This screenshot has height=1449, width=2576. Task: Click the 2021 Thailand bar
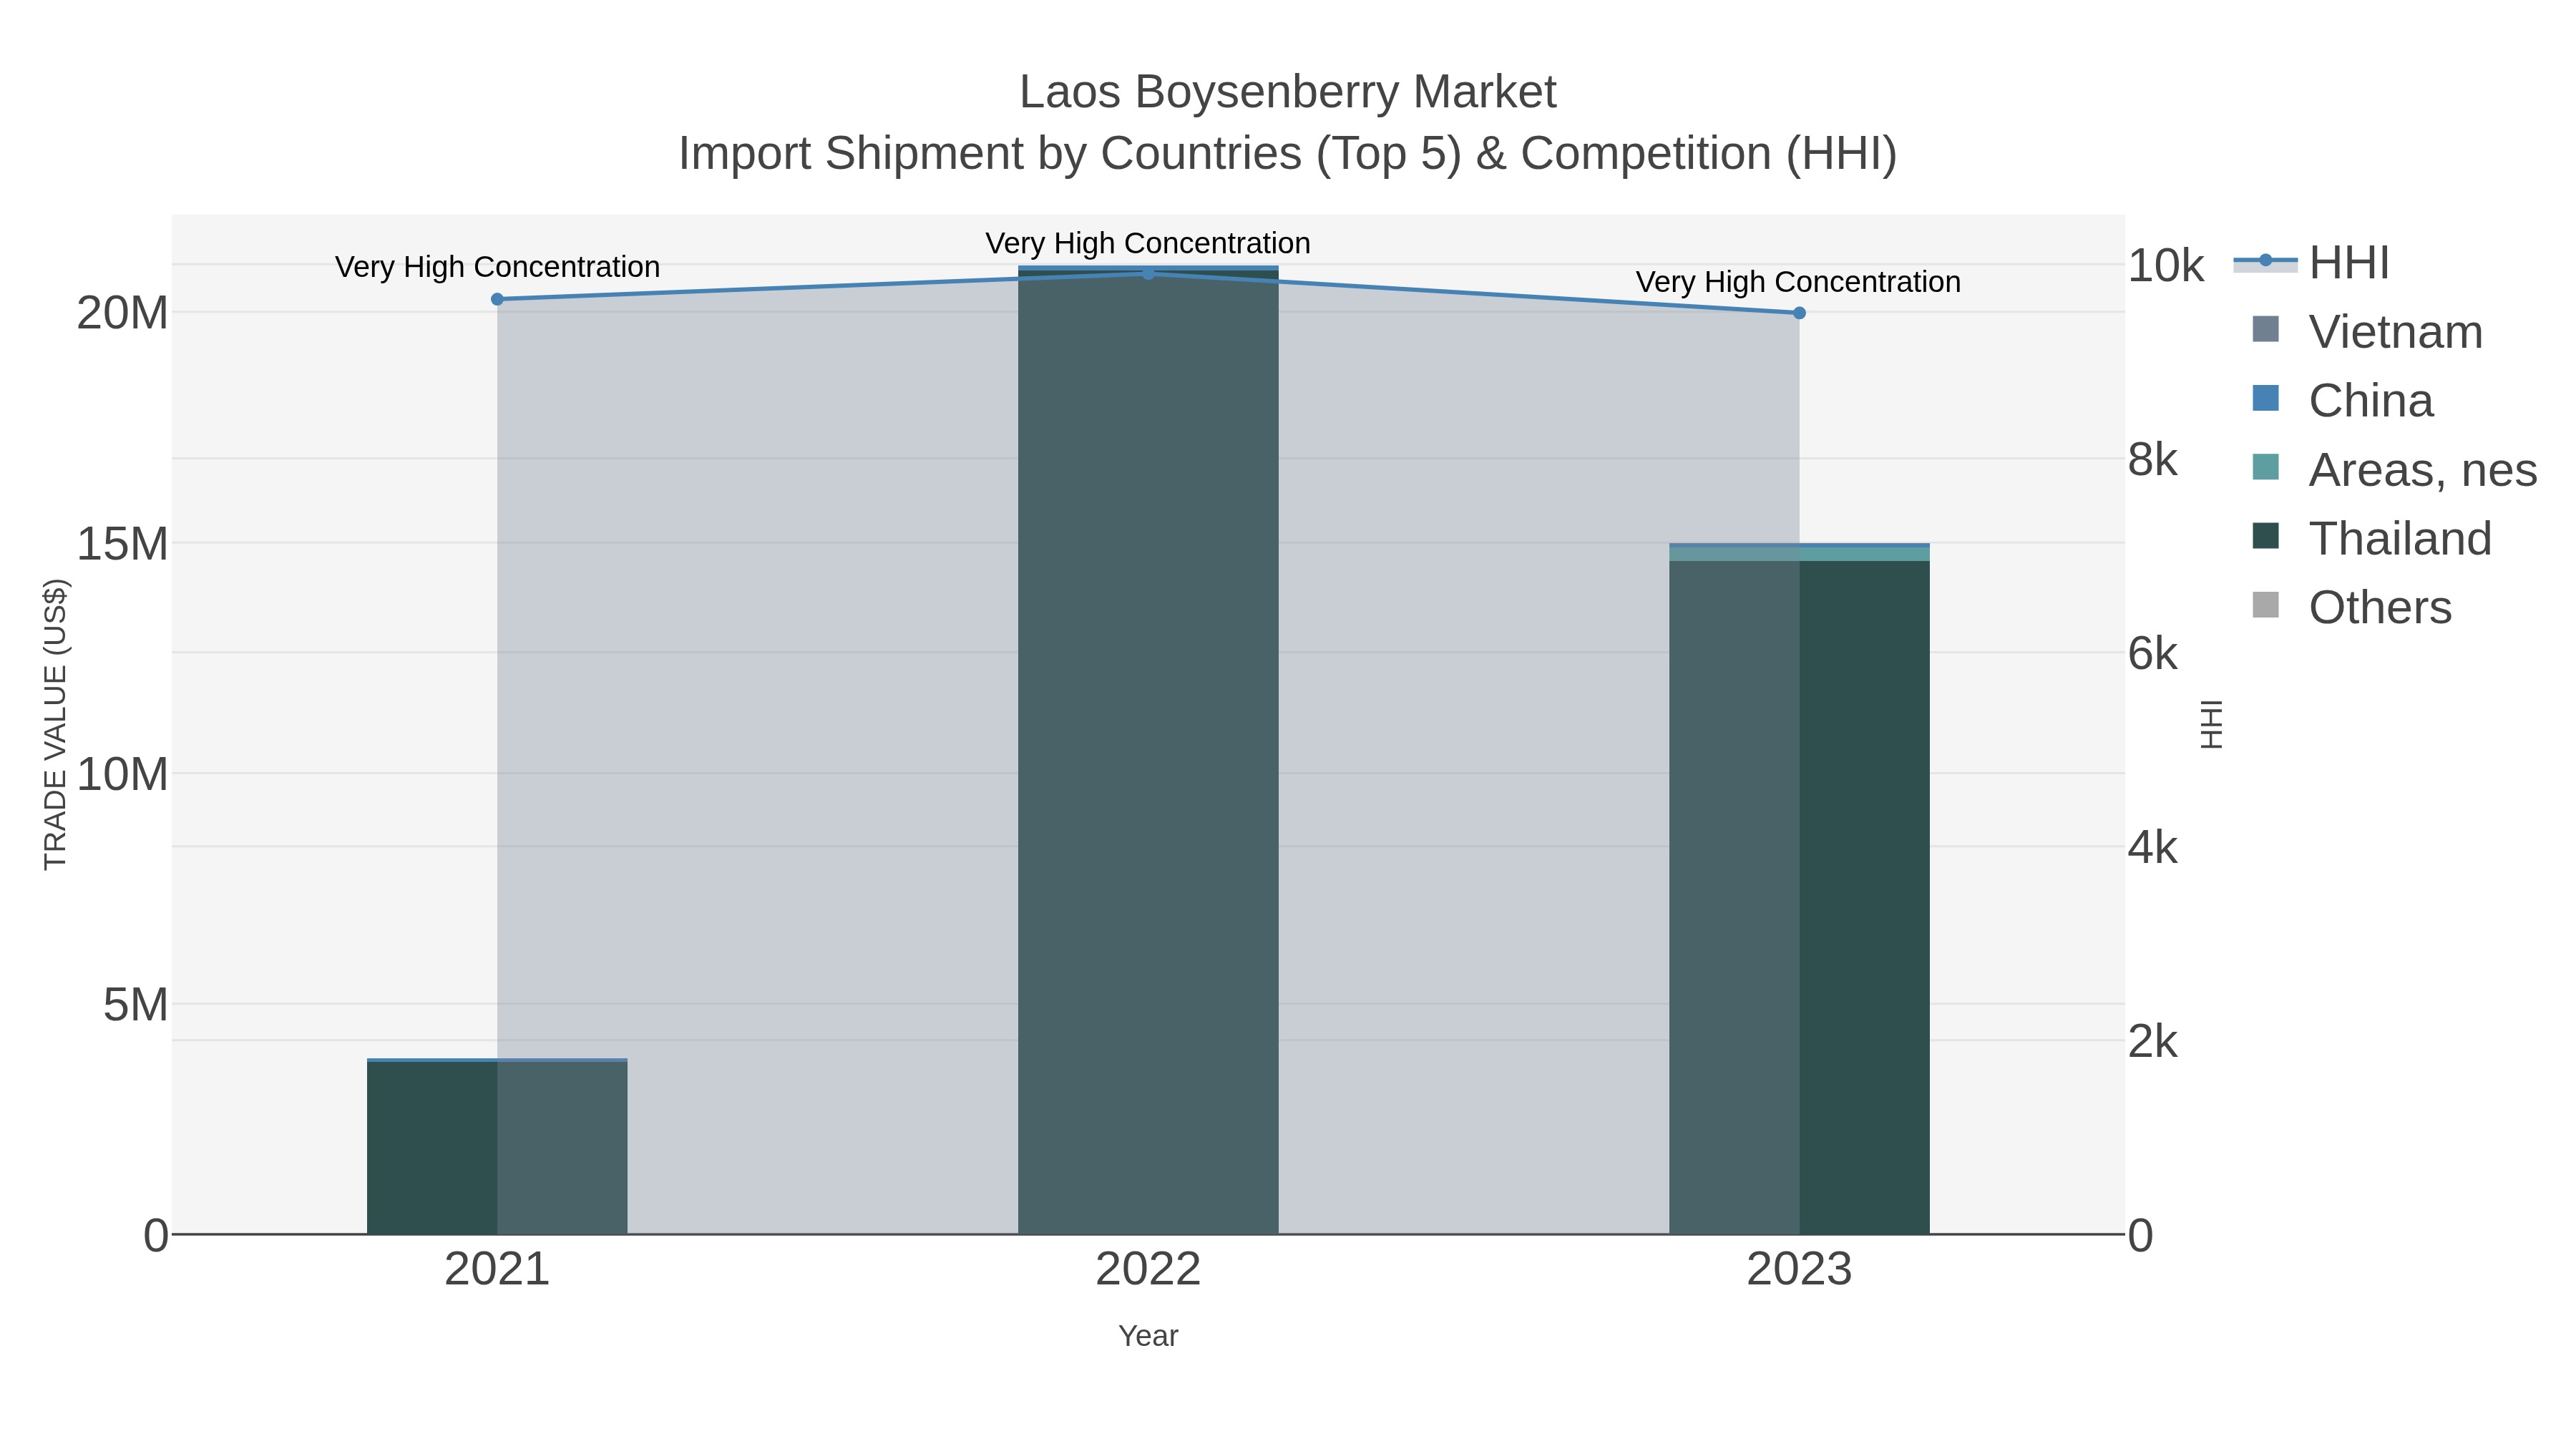pos(497,1148)
